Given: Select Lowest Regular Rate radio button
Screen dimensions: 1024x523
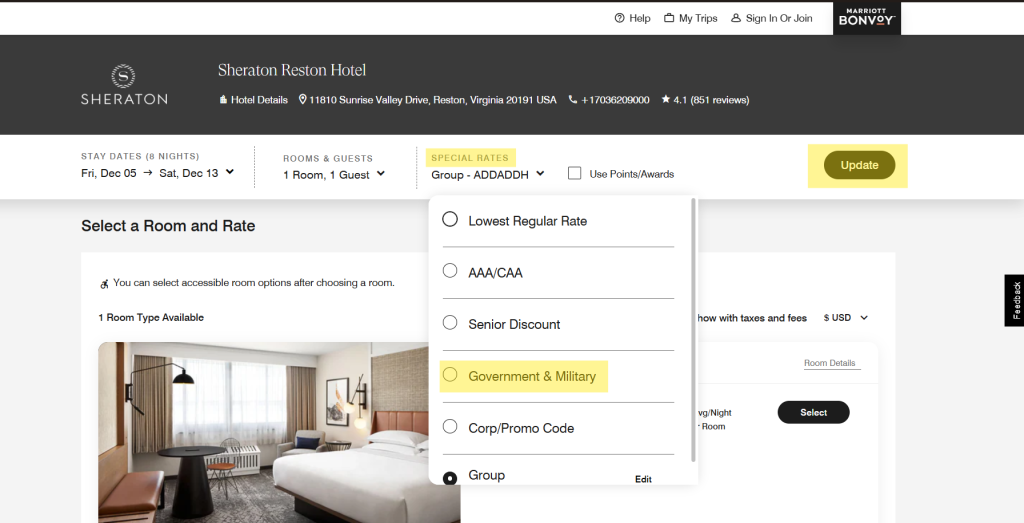Looking at the screenshot, I should (x=450, y=219).
